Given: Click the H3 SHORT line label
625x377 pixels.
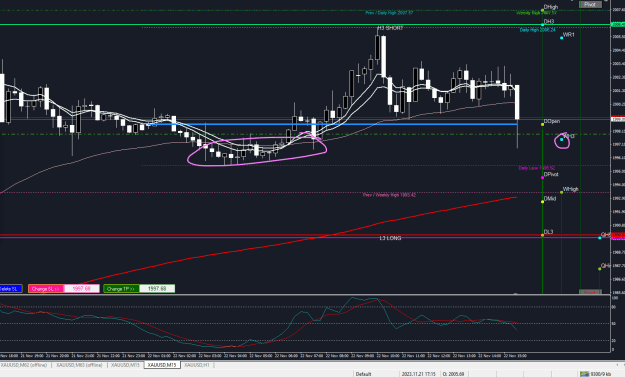Looking at the screenshot, I should pyautogui.click(x=390, y=28).
